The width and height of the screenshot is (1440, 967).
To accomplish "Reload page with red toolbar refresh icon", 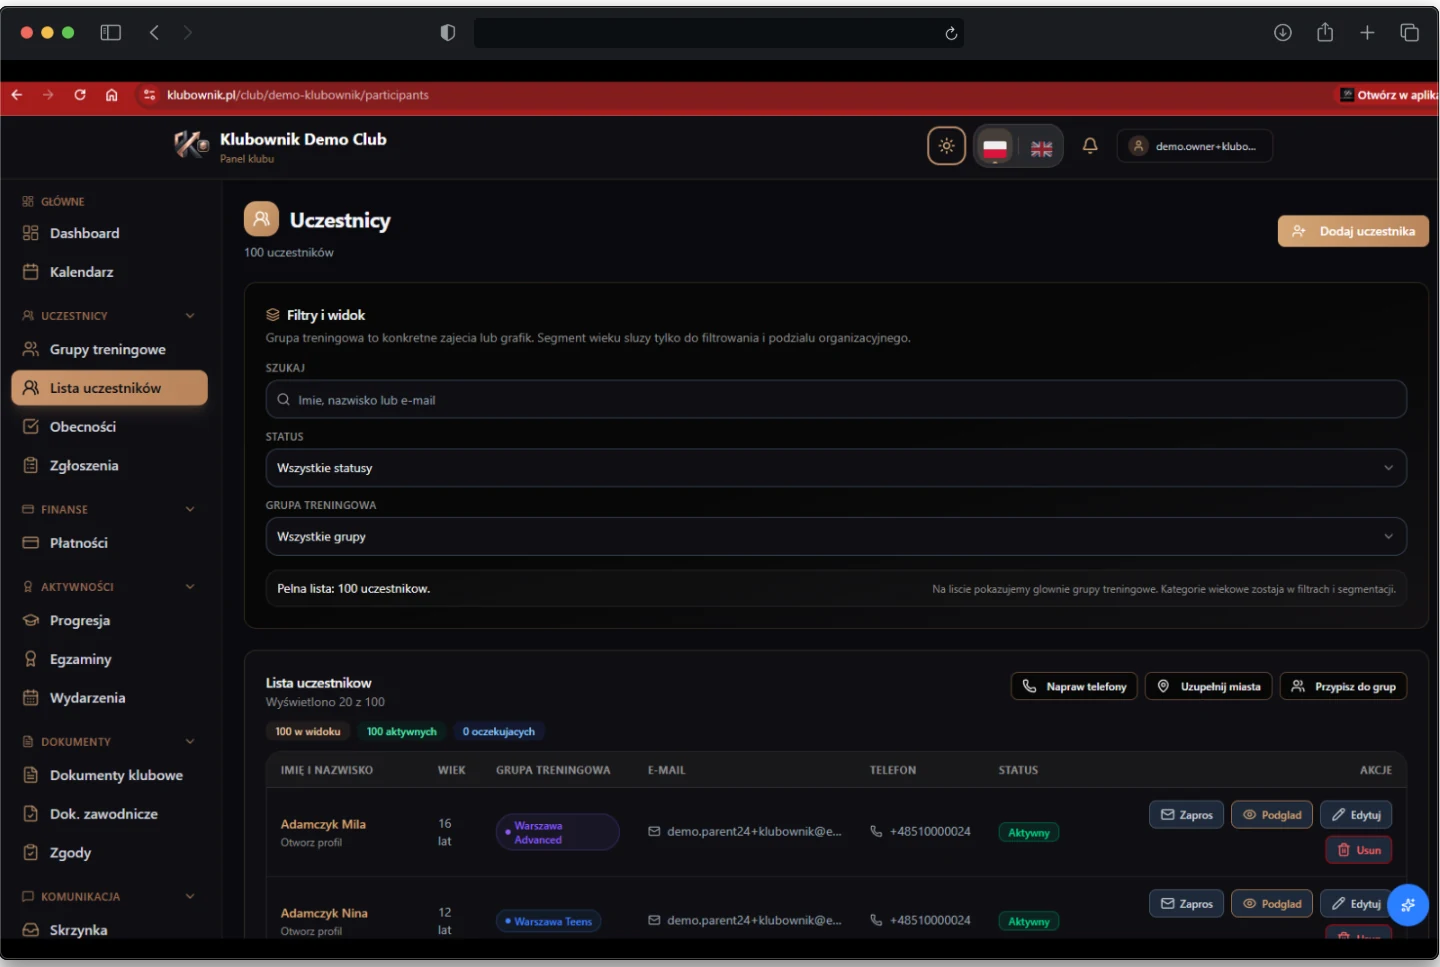I will coord(80,95).
